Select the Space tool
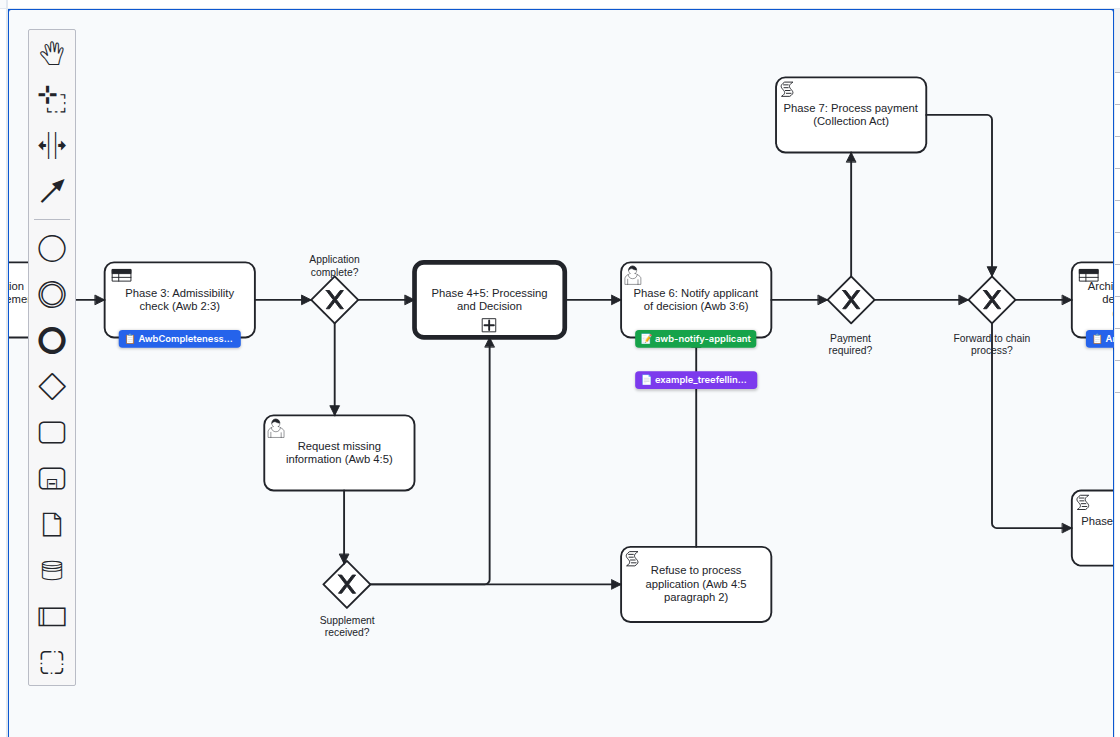Viewport: 1120px width, 737px height. [52, 145]
